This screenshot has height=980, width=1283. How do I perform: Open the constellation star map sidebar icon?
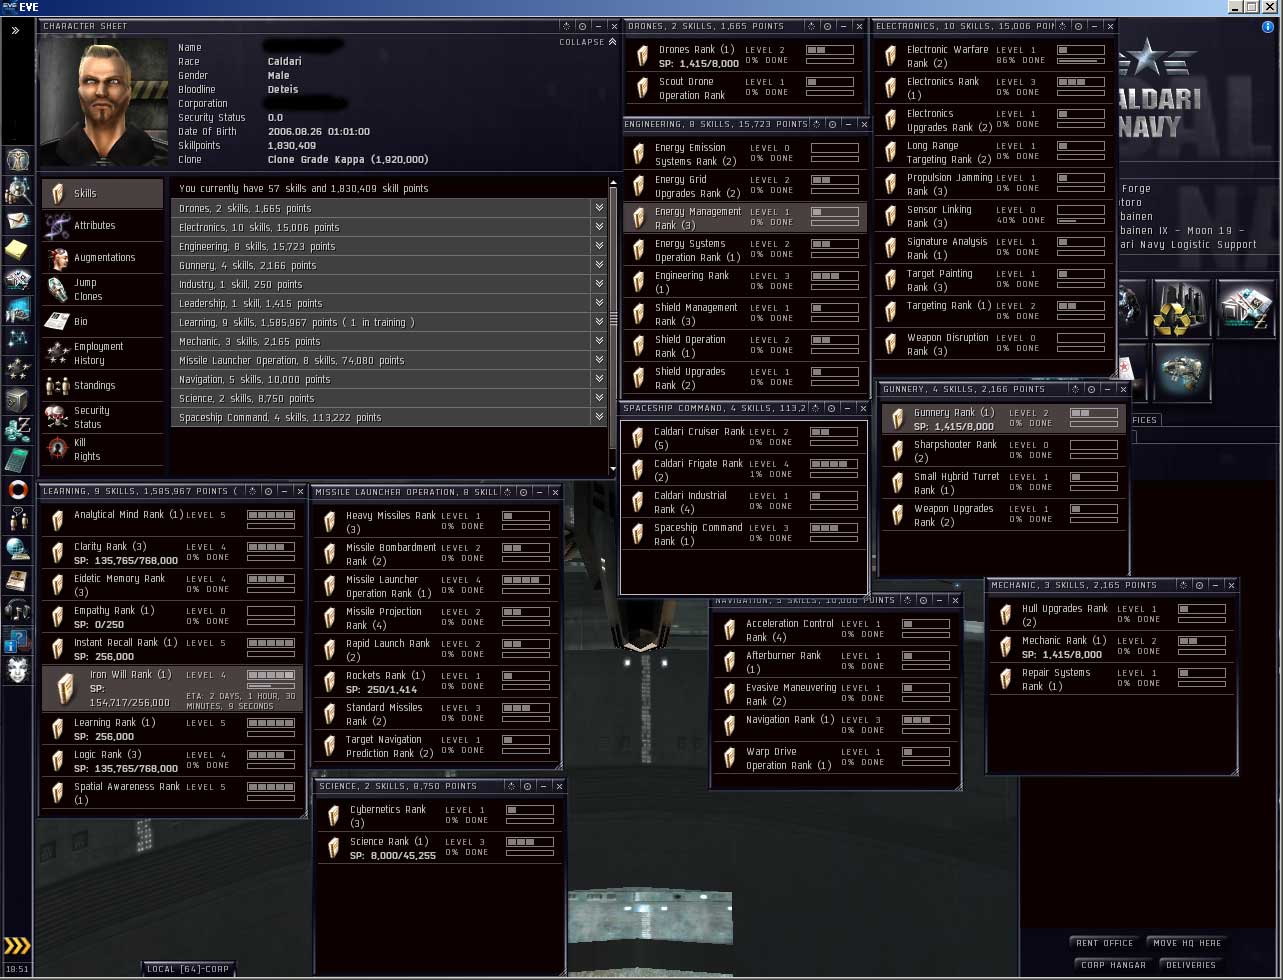tap(18, 340)
